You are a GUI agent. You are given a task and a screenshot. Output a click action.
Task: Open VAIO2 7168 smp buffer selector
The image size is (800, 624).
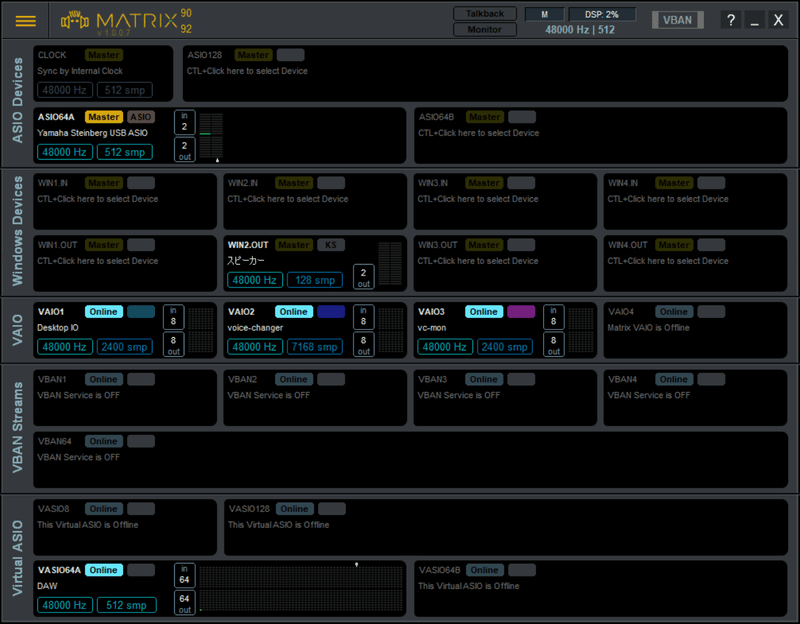click(315, 347)
